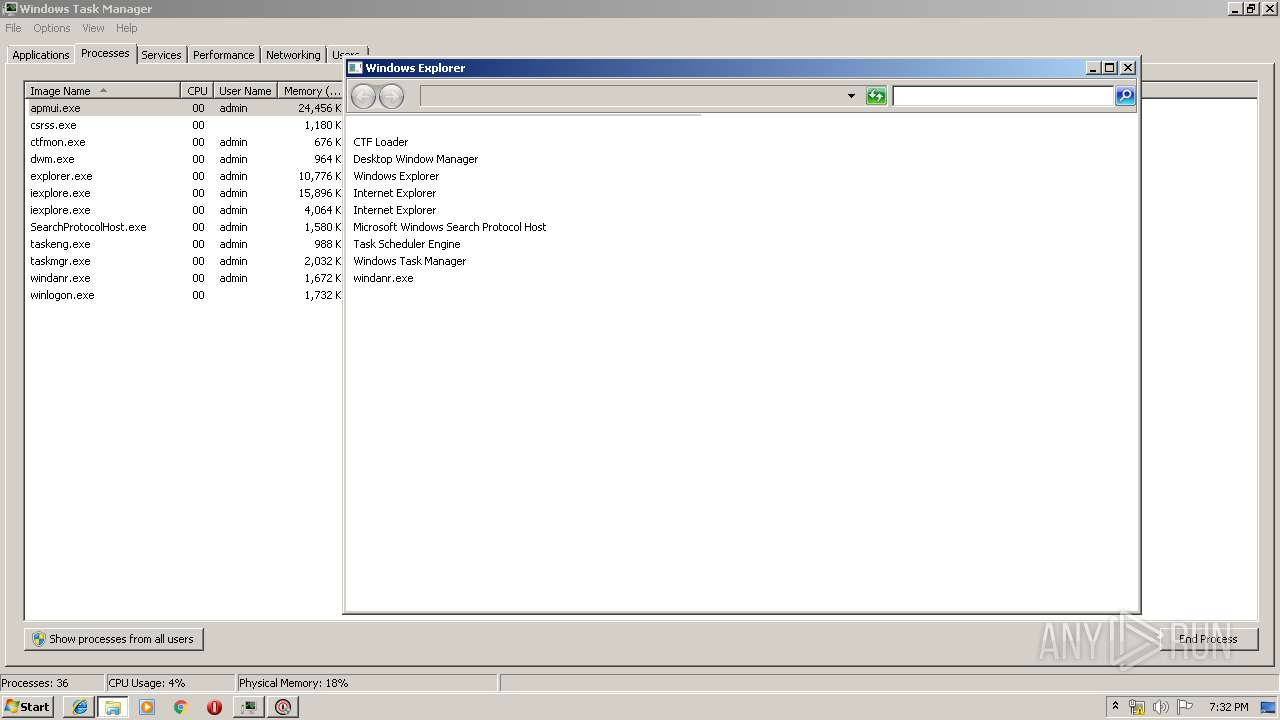Switch to the Networking tab

click(x=293, y=55)
